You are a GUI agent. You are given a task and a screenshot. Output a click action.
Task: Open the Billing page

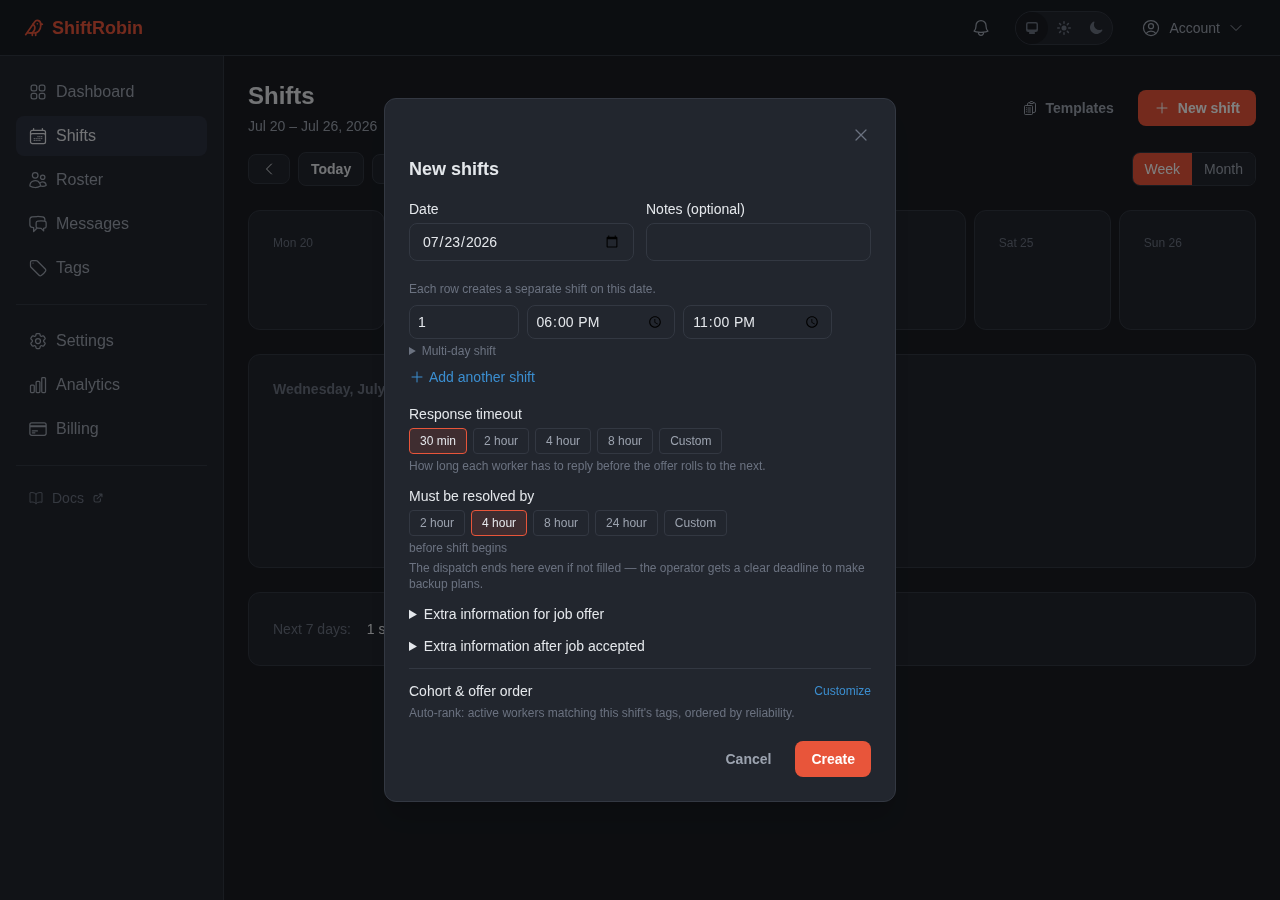[x=111, y=429]
